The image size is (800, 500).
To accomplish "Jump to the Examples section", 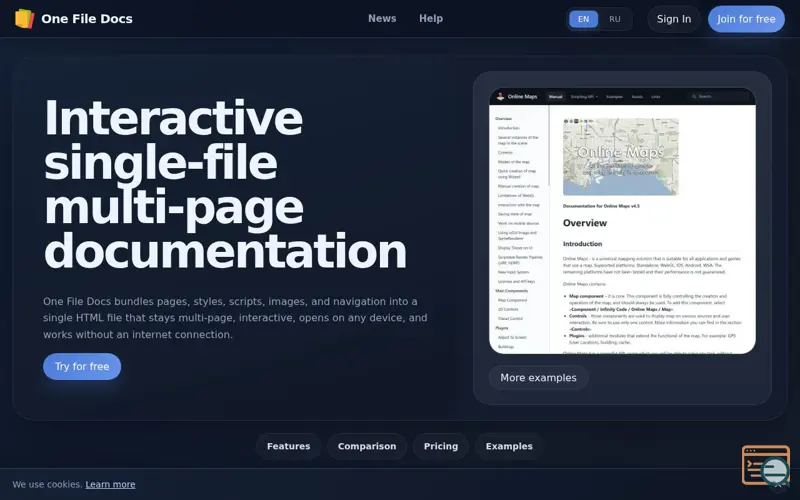I will point(509,446).
